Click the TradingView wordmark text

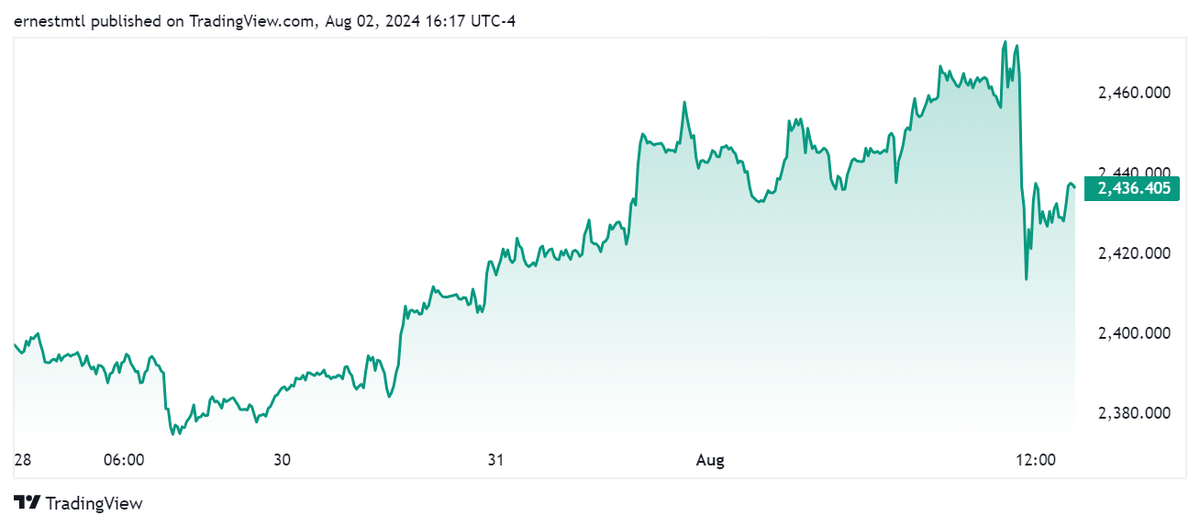tap(95, 503)
